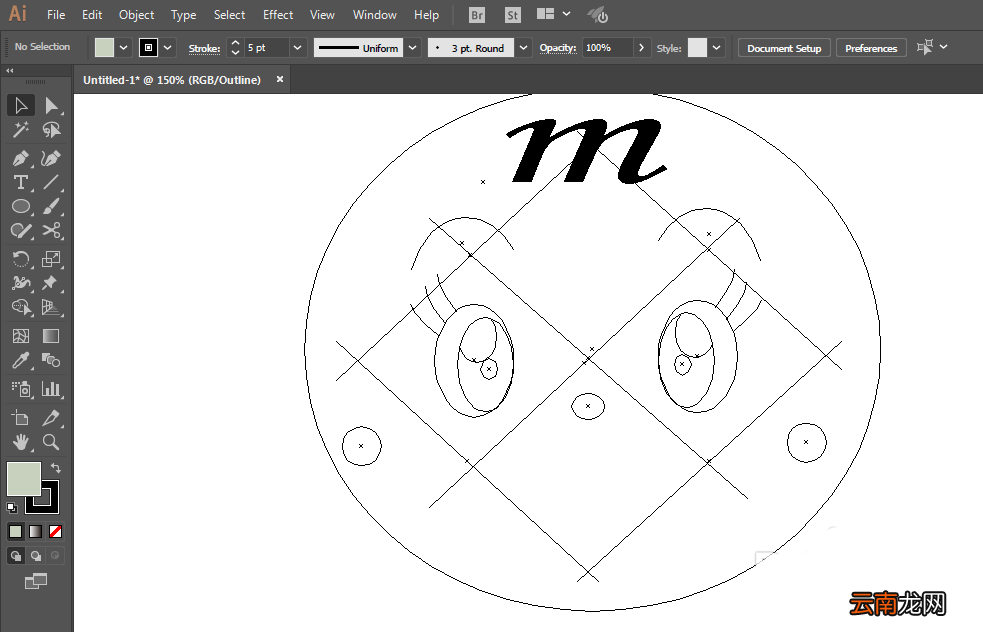Open the stroke color dropdown arrow
This screenshot has width=983, height=632.
(x=167, y=48)
